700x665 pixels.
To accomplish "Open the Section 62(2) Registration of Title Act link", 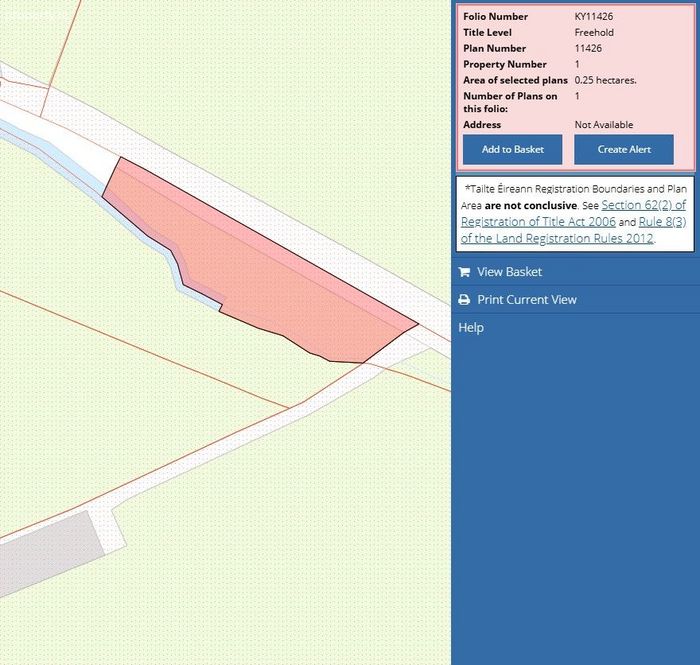I will click(x=573, y=213).
